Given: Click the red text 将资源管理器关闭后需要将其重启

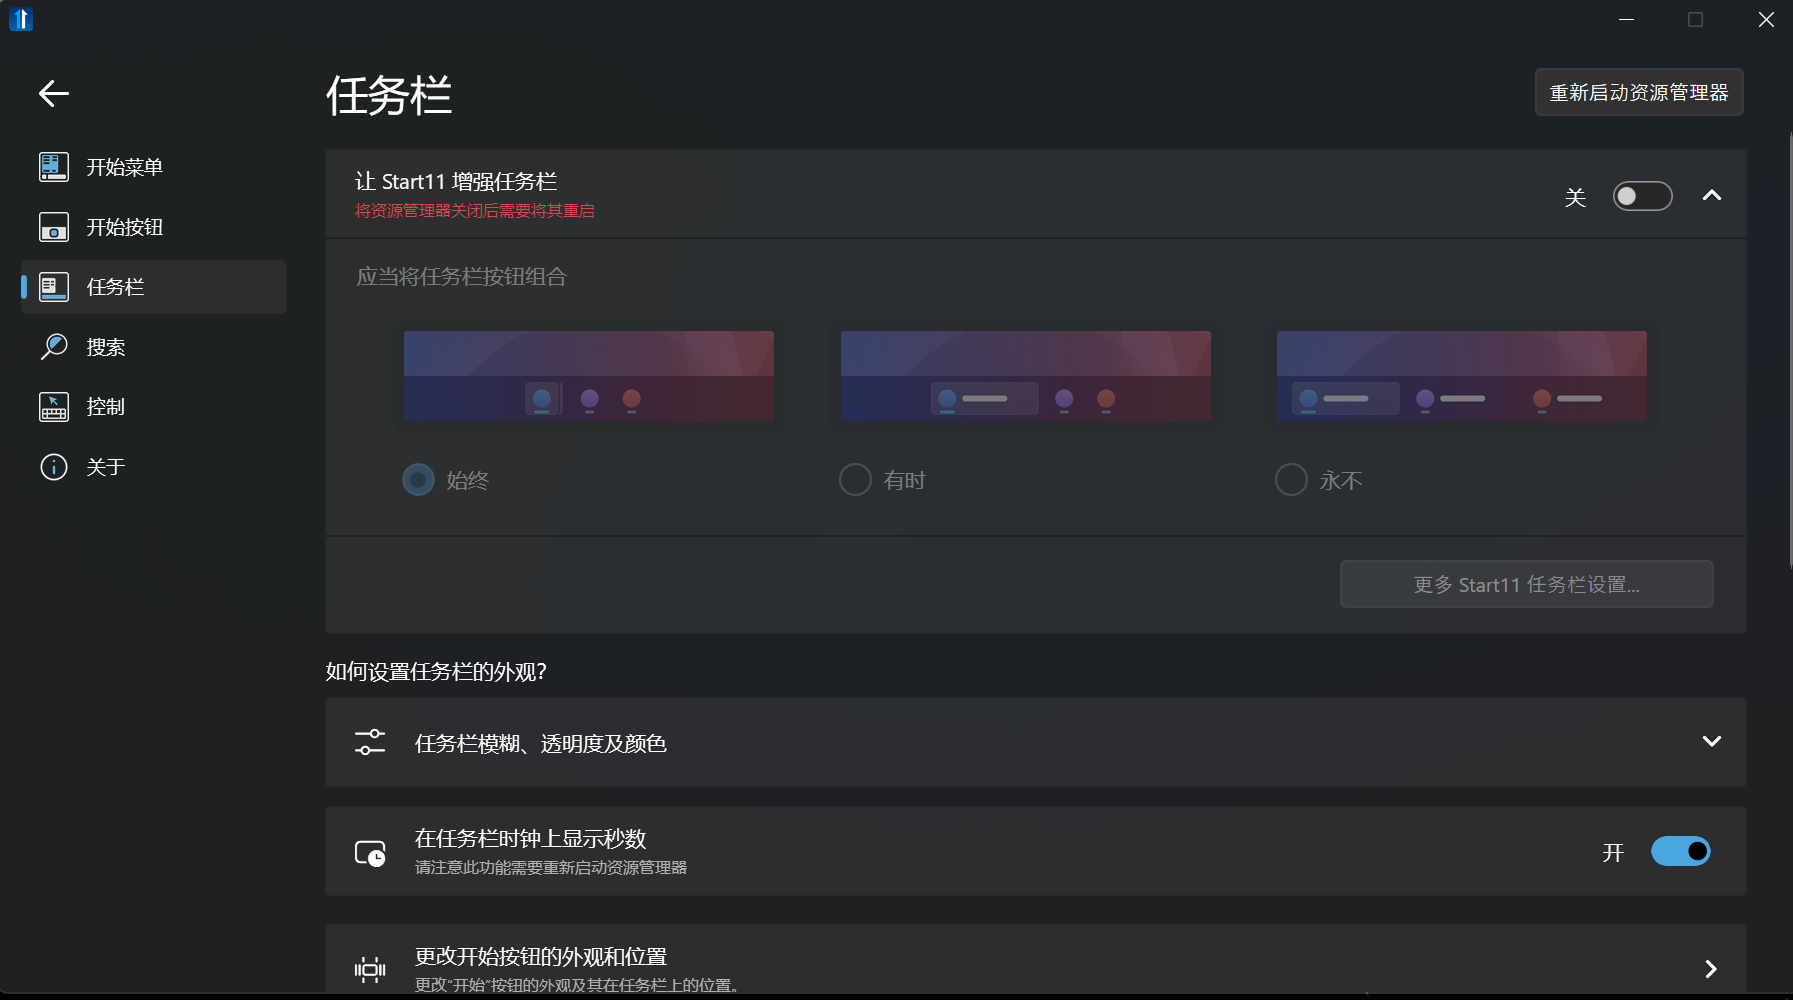Looking at the screenshot, I should 475,211.
